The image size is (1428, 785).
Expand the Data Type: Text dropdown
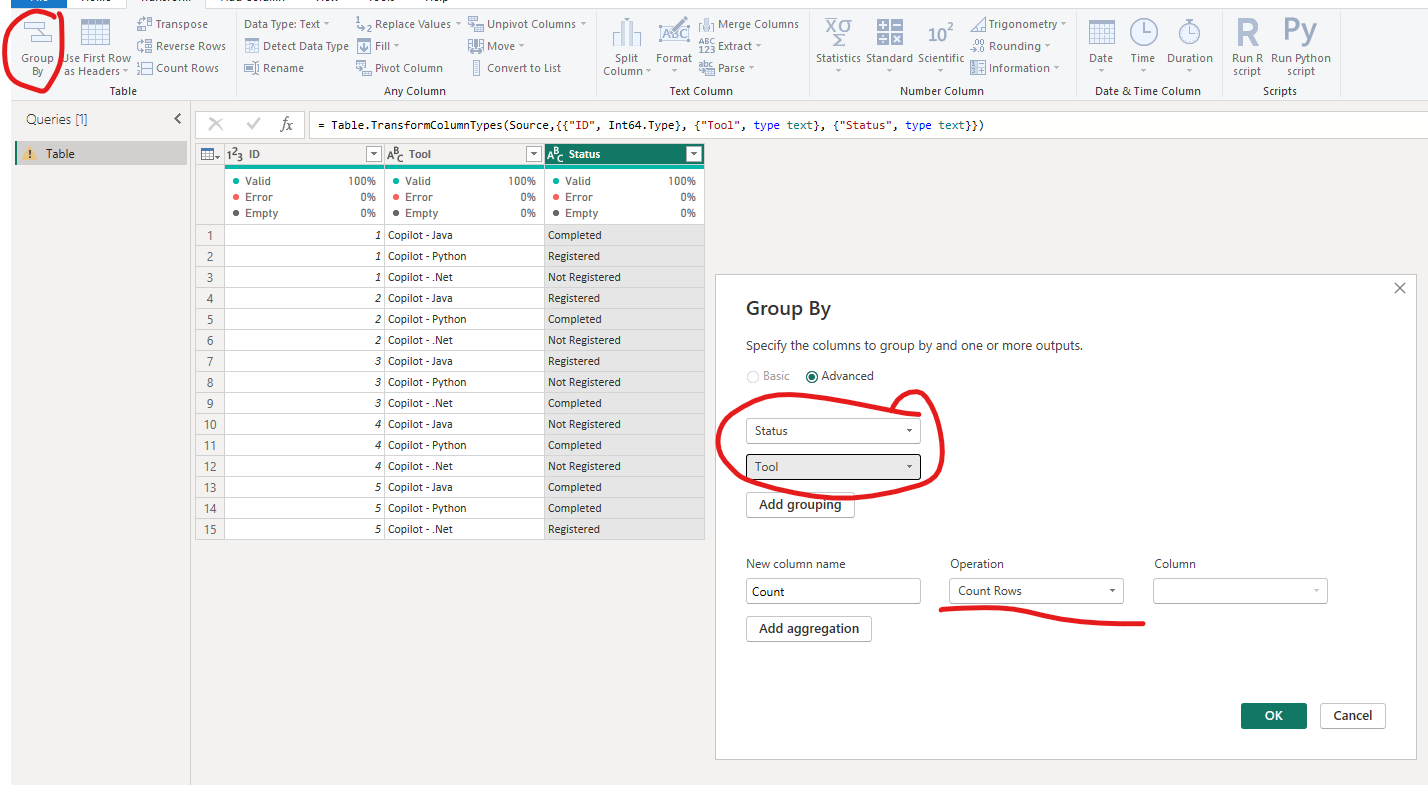287,24
